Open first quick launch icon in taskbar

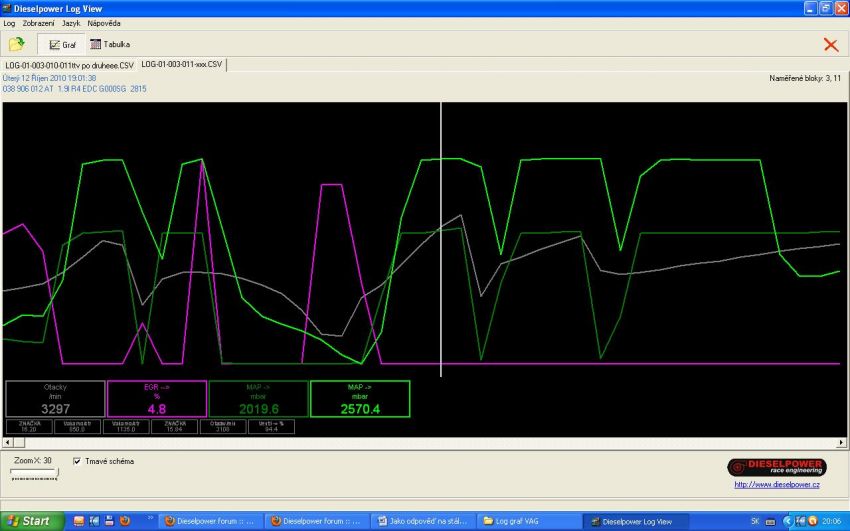pos(79,521)
